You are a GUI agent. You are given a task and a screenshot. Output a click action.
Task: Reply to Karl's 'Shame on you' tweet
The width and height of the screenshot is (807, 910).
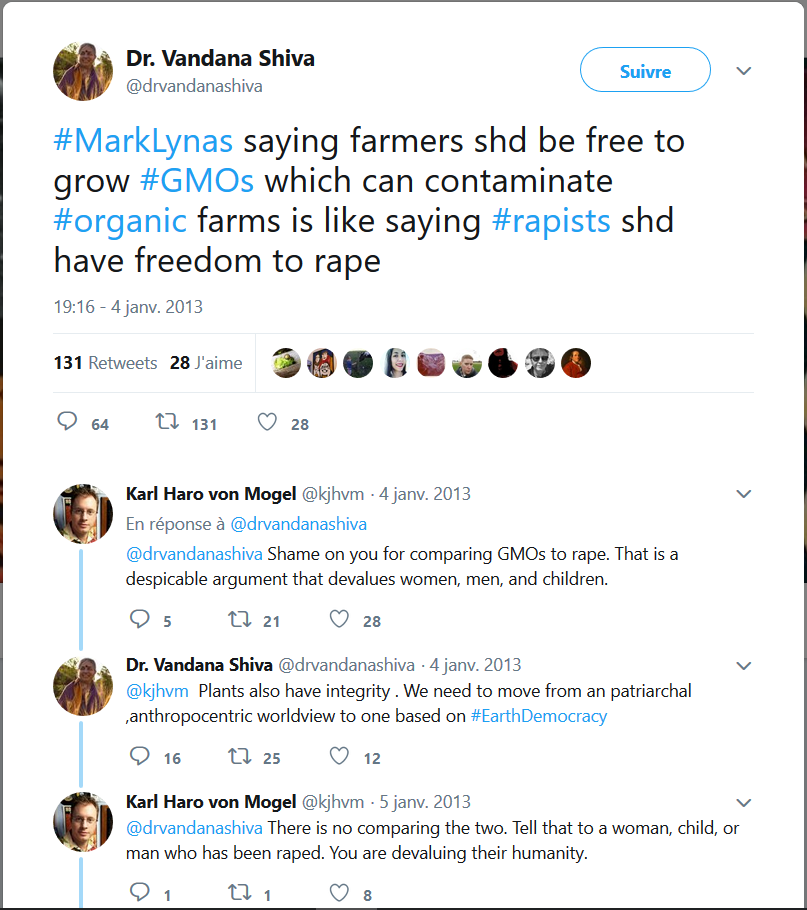140,620
